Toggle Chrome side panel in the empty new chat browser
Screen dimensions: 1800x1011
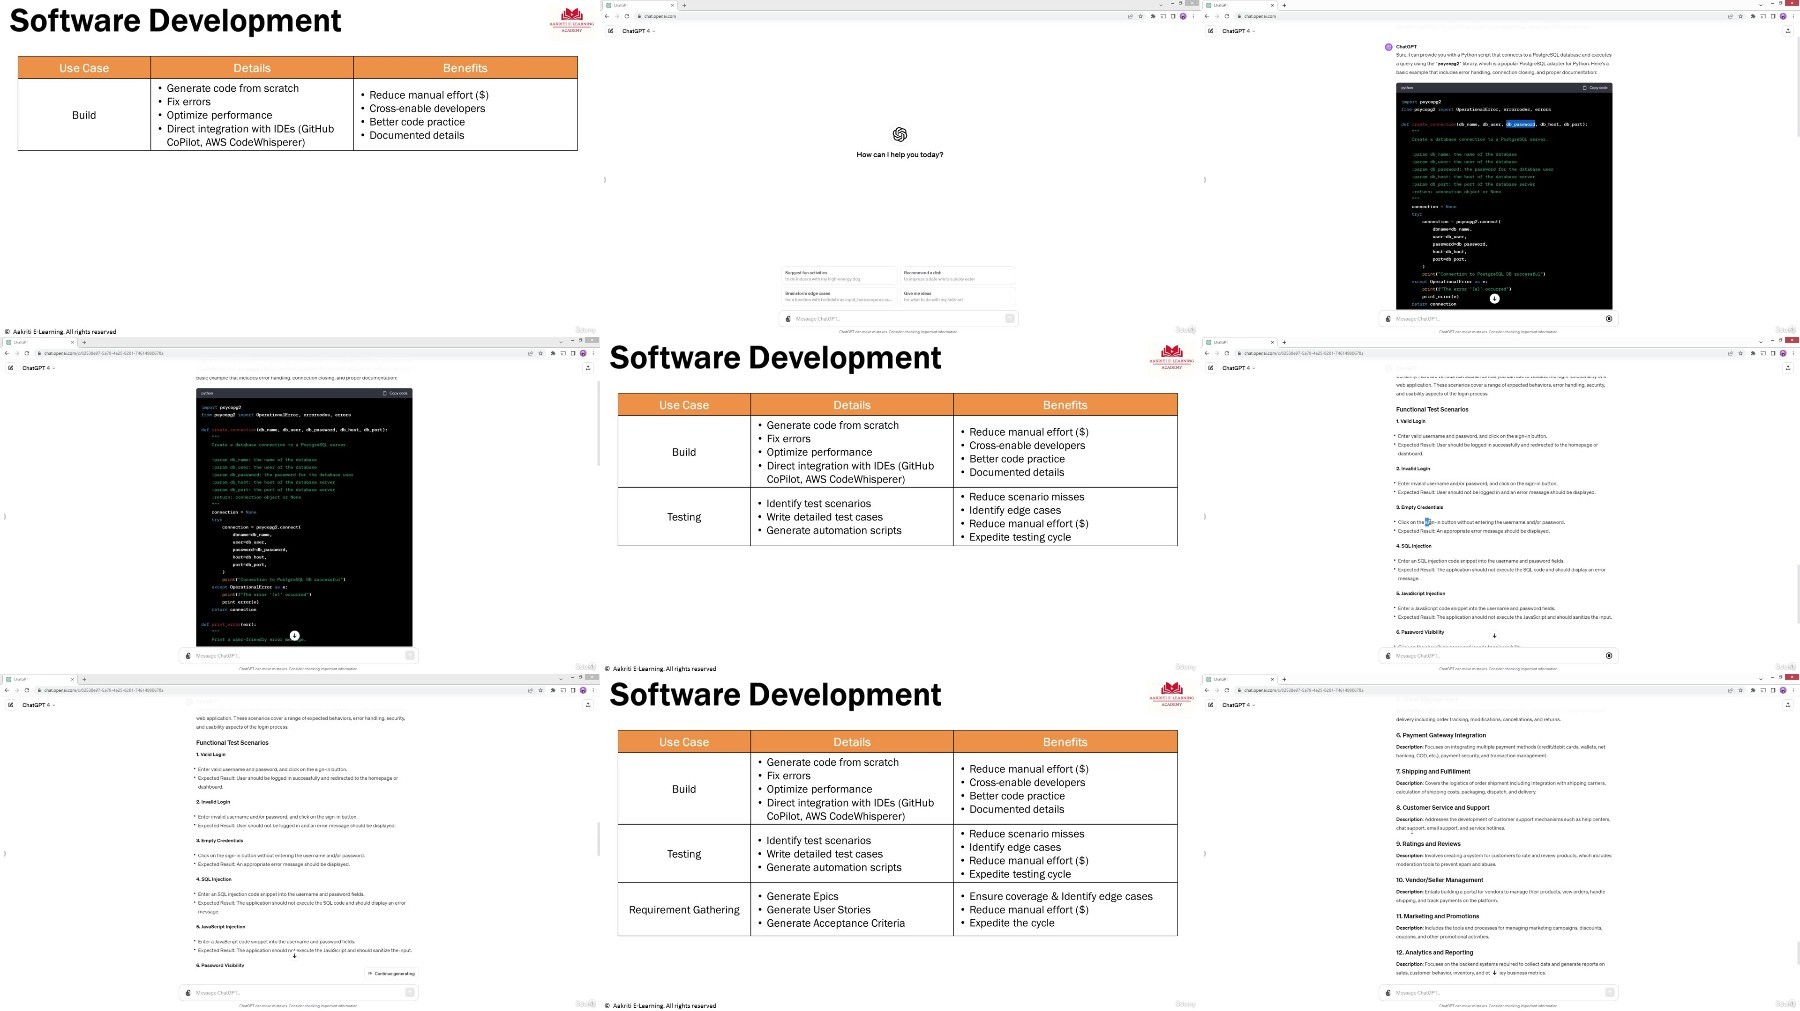(1172, 16)
